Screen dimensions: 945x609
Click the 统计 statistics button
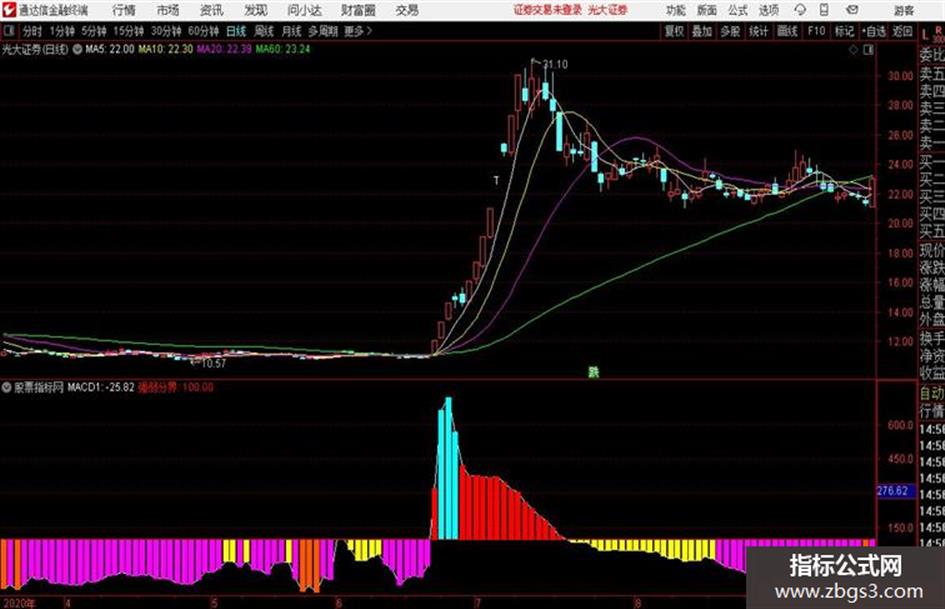[x=759, y=31]
